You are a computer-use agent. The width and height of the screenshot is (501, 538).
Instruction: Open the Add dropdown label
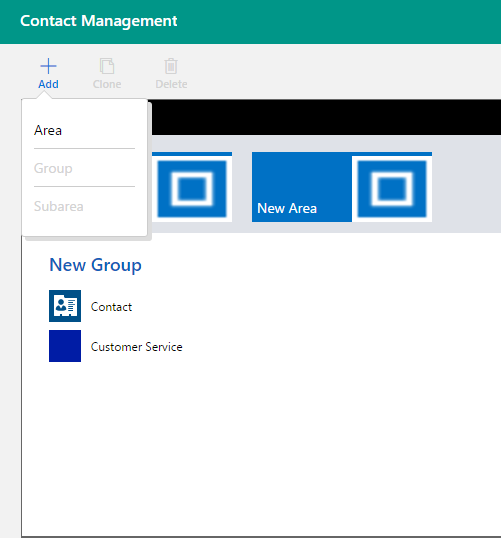click(x=48, y=84)
